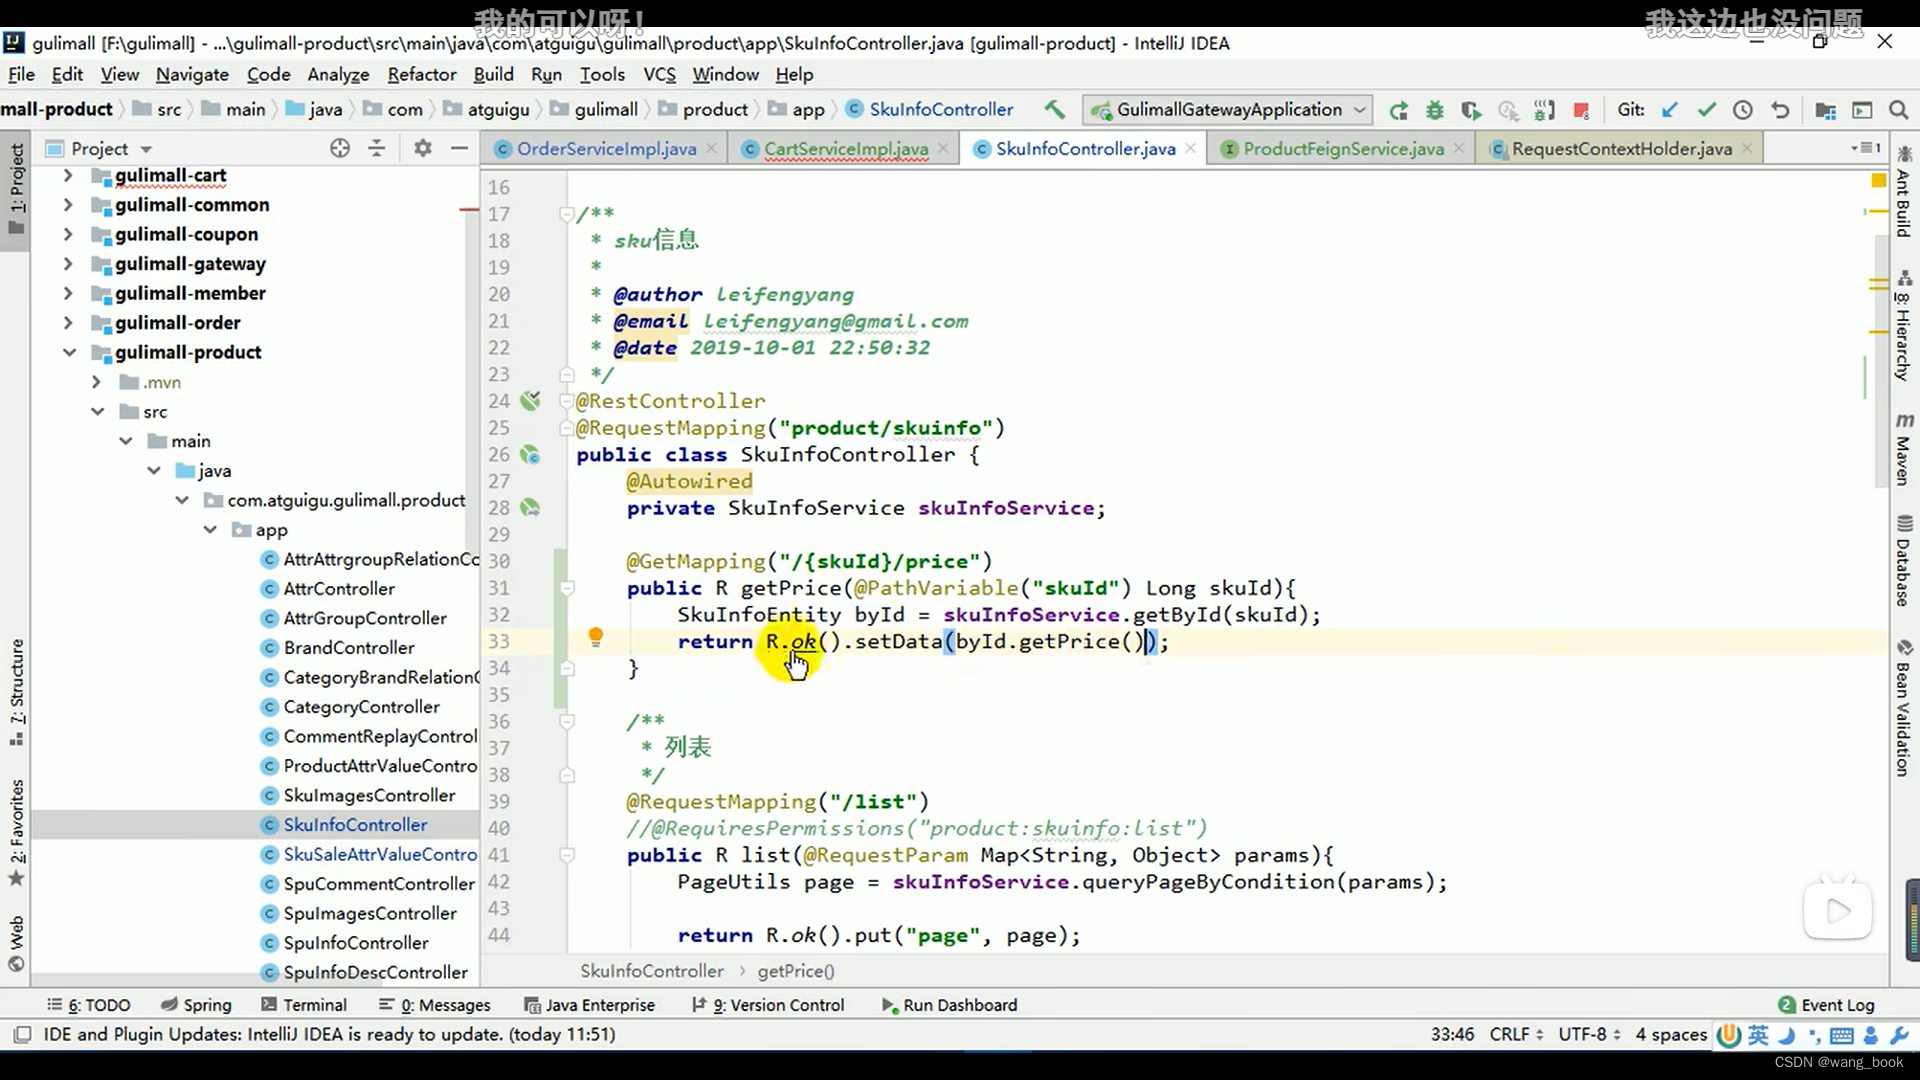Click the 4 spaces indent setting
The height and width of the screenshot is (1080, 1920).
pyautogui.click(x=1670, y=1034)
